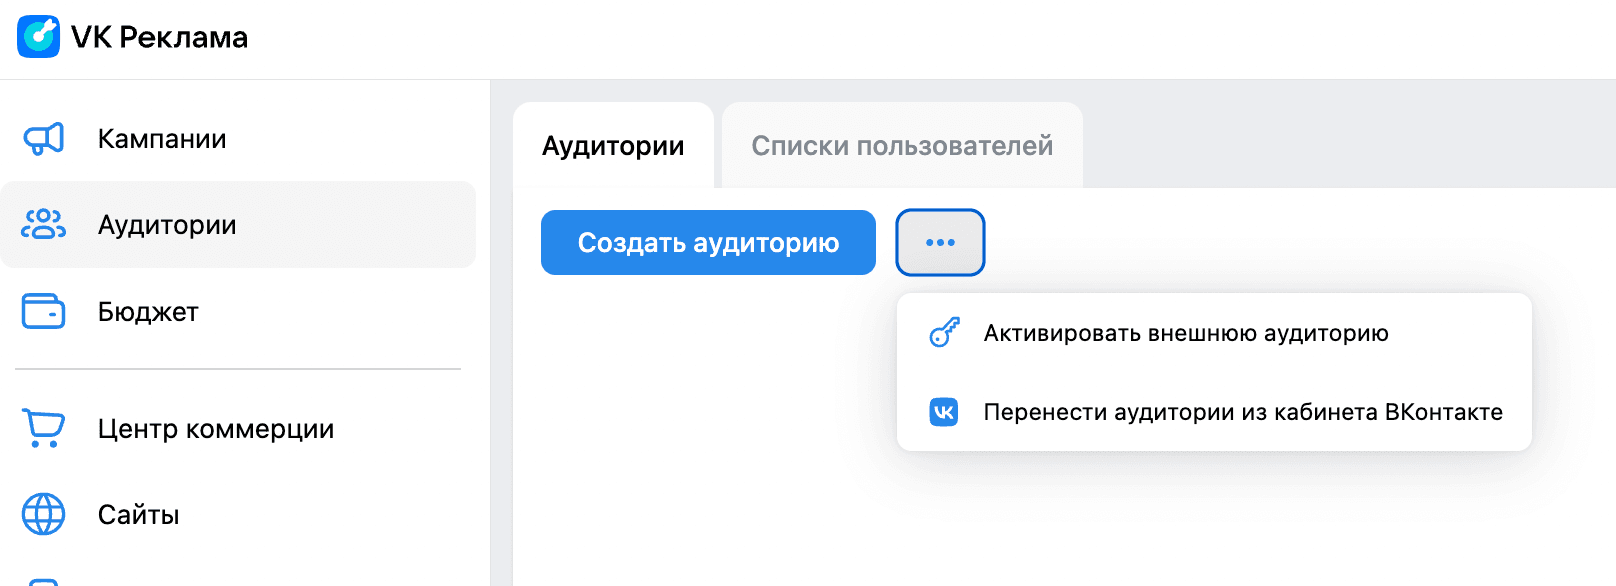The image size is (1616, 586).
Task: Click the wallet icon next to Бюджет
Action: (x=44, y=311)
